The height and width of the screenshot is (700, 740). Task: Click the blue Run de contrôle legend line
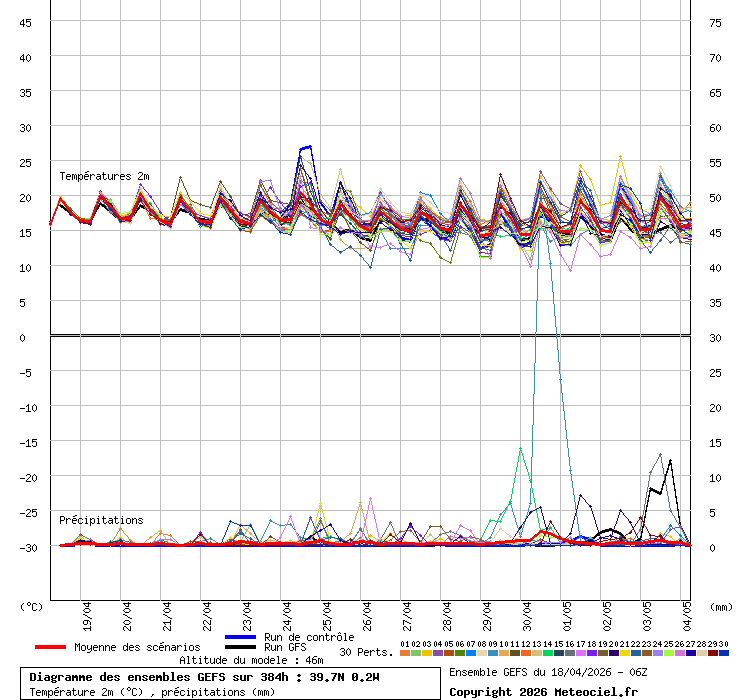(x=241, y=637)
